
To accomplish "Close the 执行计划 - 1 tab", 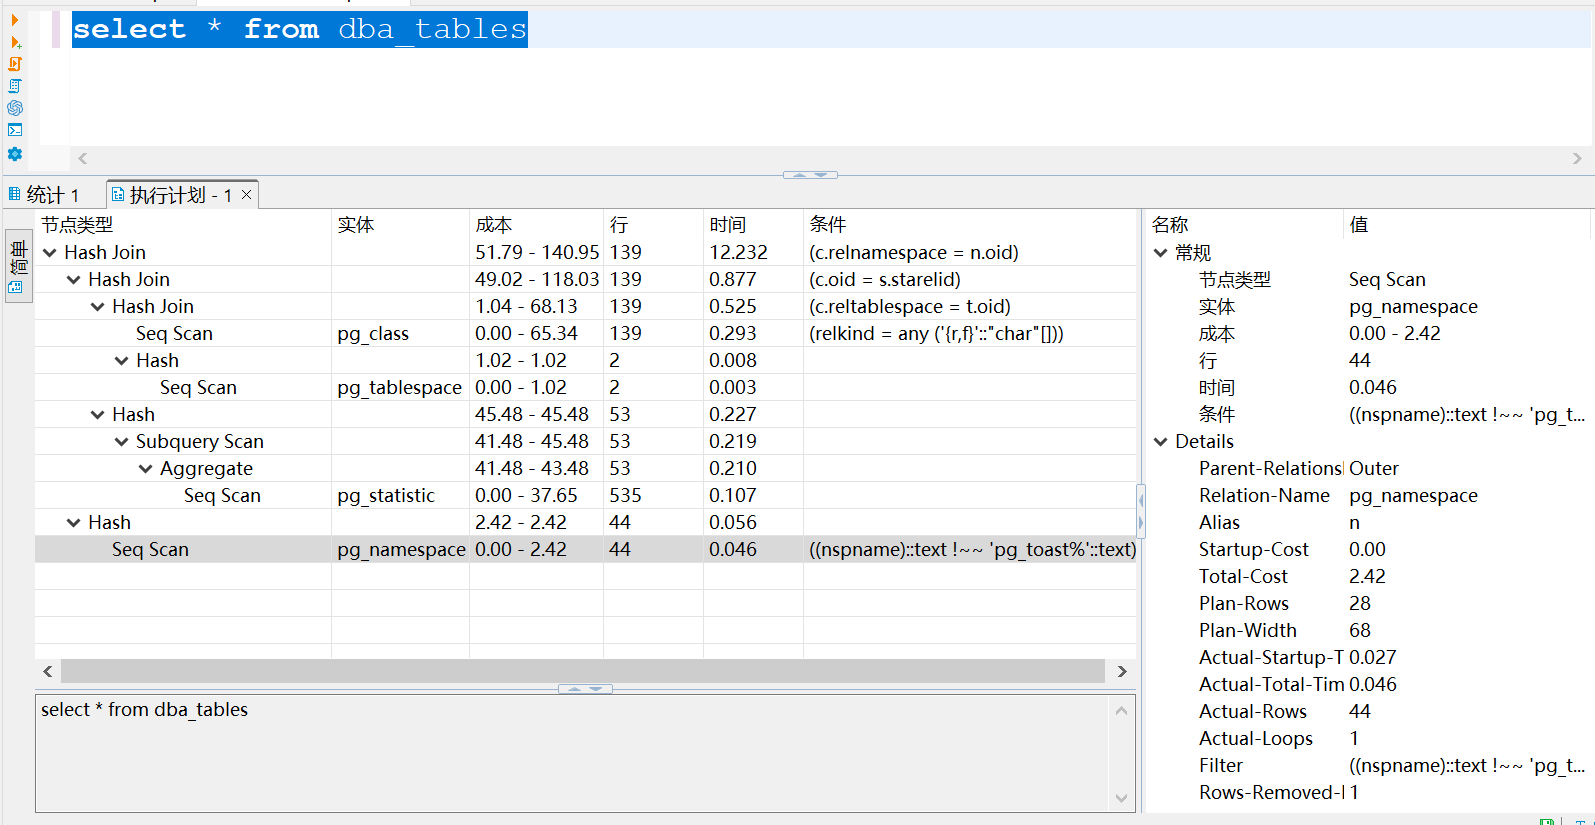I will pos(246,195).
